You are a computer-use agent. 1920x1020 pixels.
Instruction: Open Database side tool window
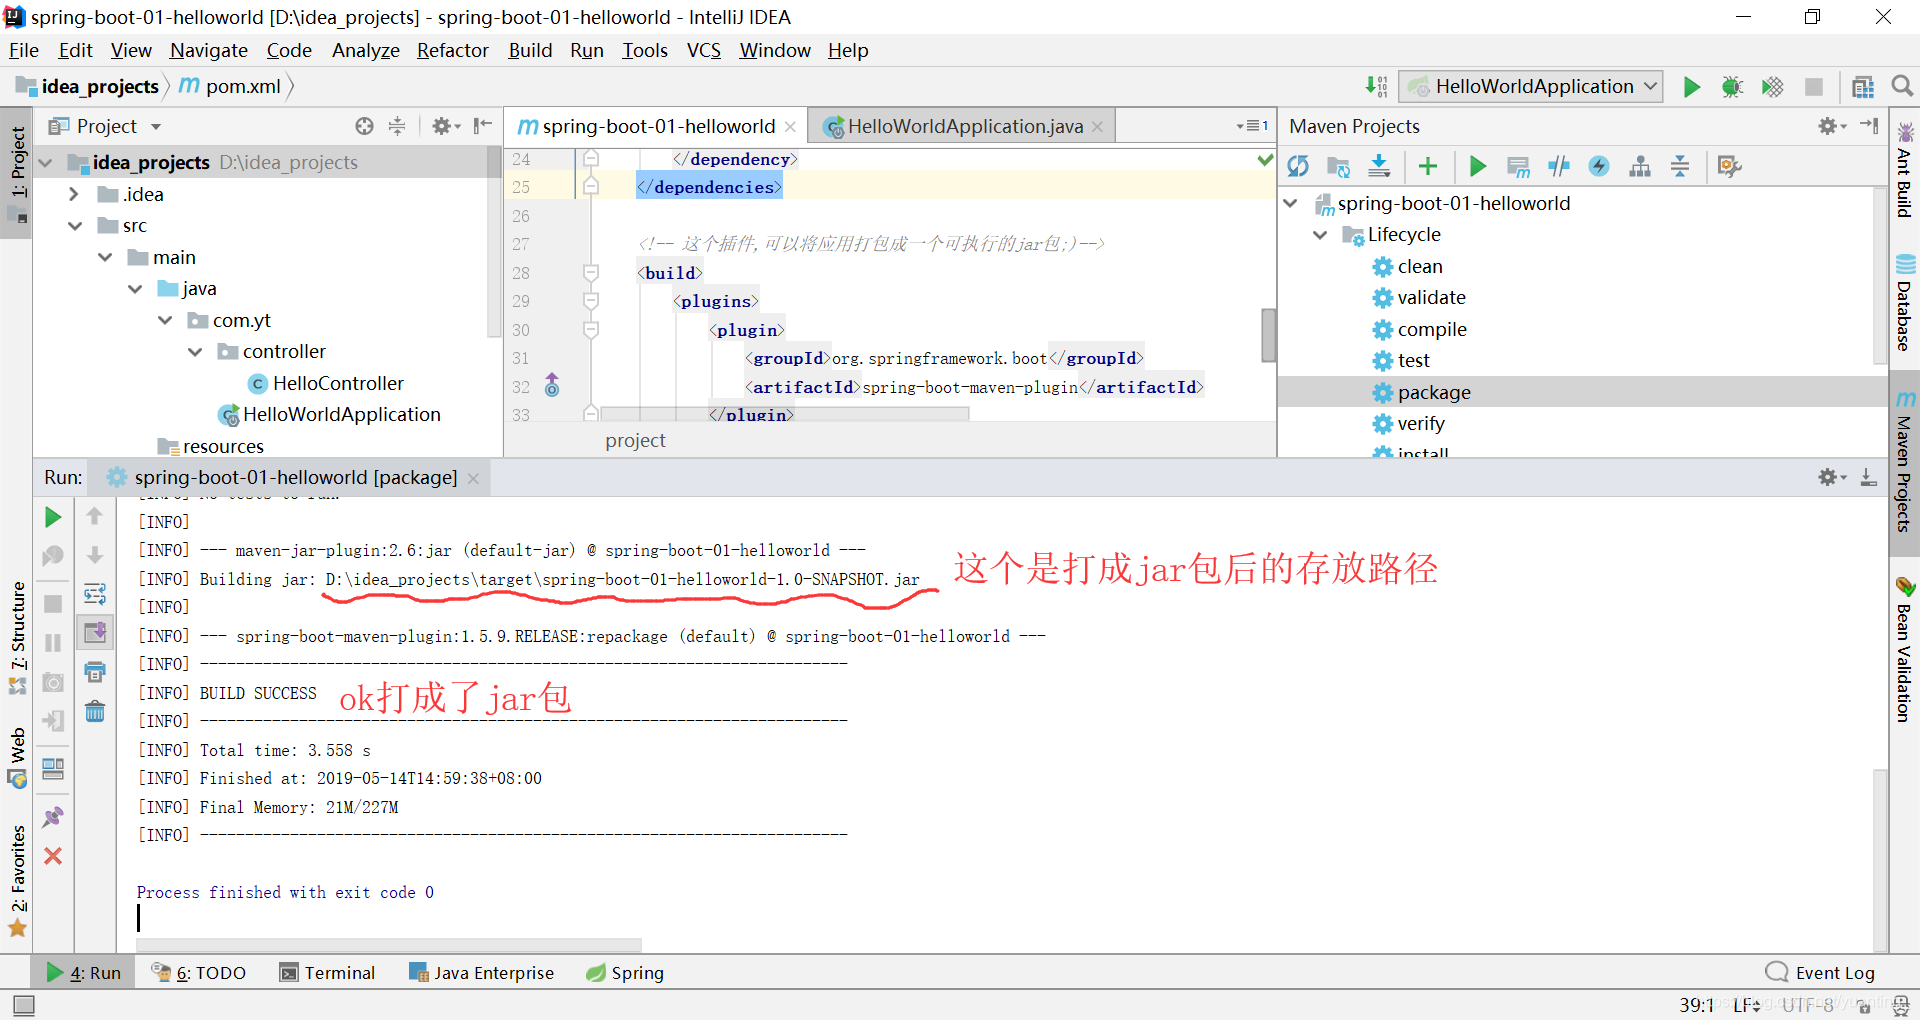[x=1904, y=304]
